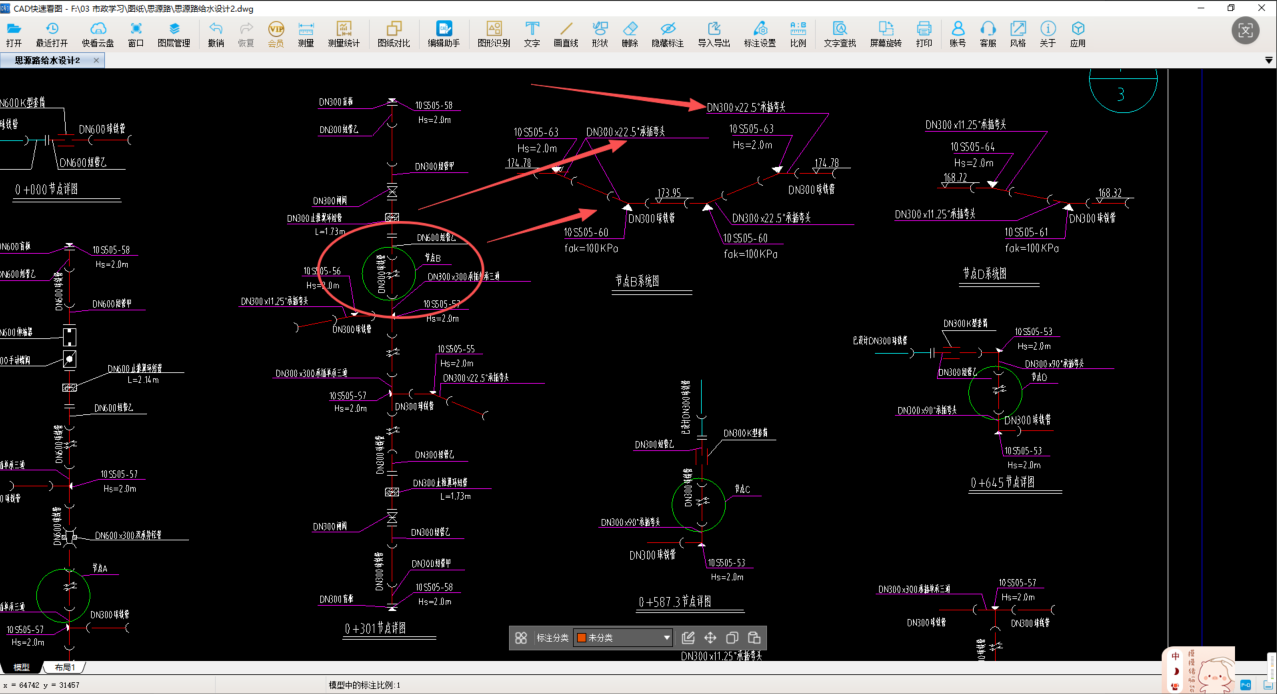
Task: Click the 窗口 window icon
Action: 136,35
